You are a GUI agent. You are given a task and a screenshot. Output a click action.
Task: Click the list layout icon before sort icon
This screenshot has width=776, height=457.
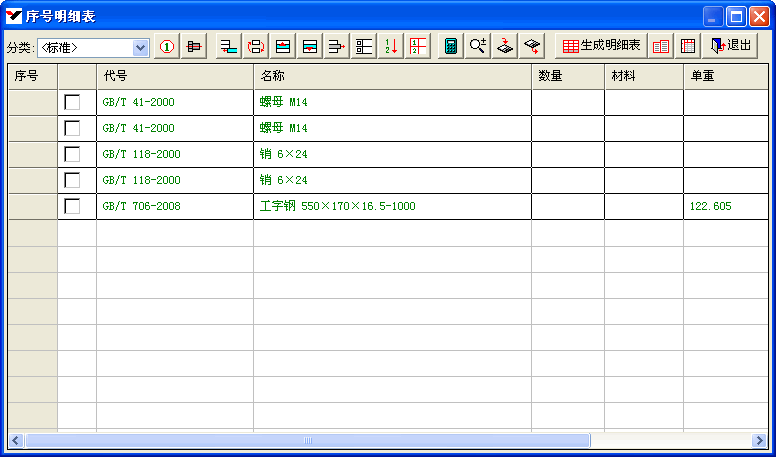coord(364,46)
